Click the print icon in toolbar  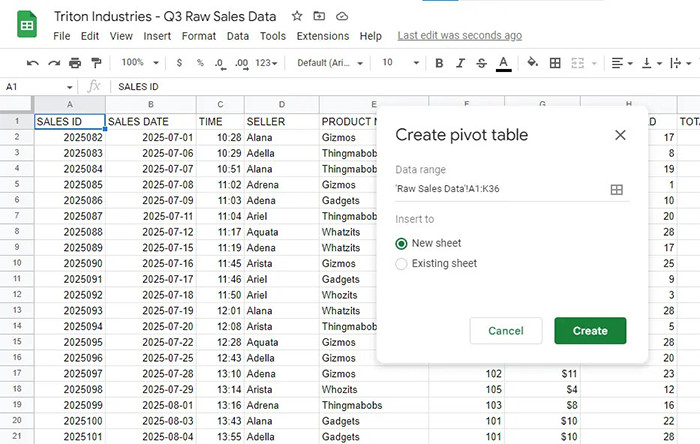pos(76,63)
